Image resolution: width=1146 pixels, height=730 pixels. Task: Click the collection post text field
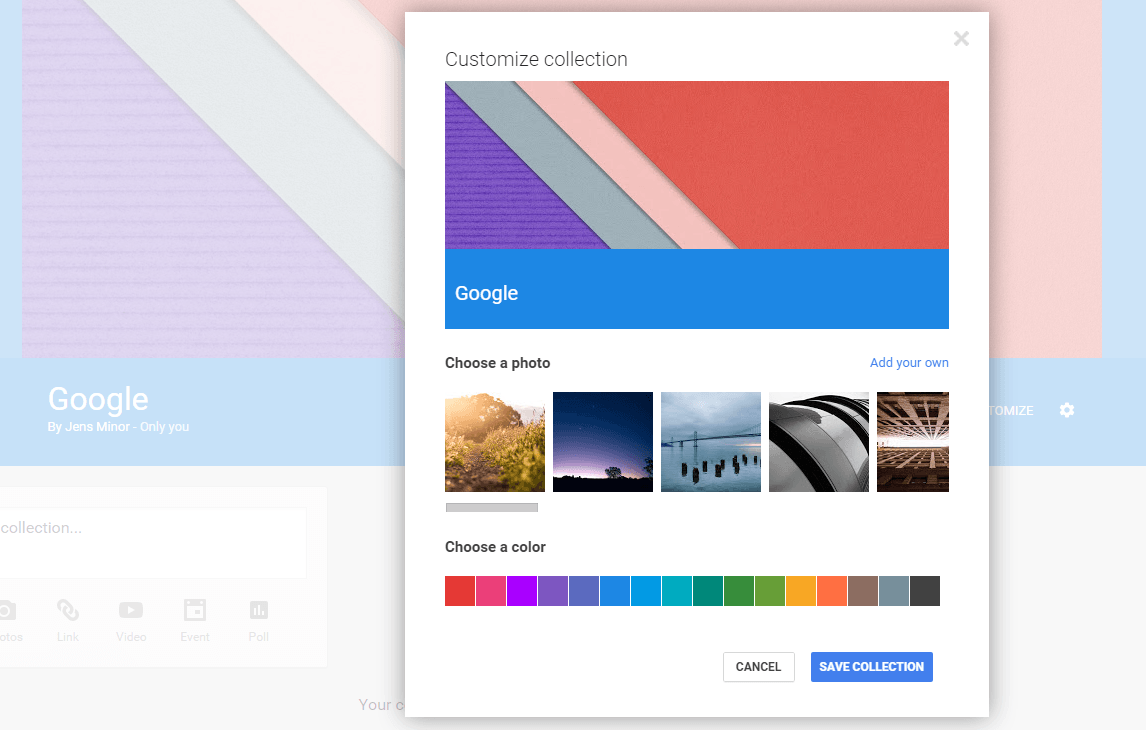coord(150,542)
